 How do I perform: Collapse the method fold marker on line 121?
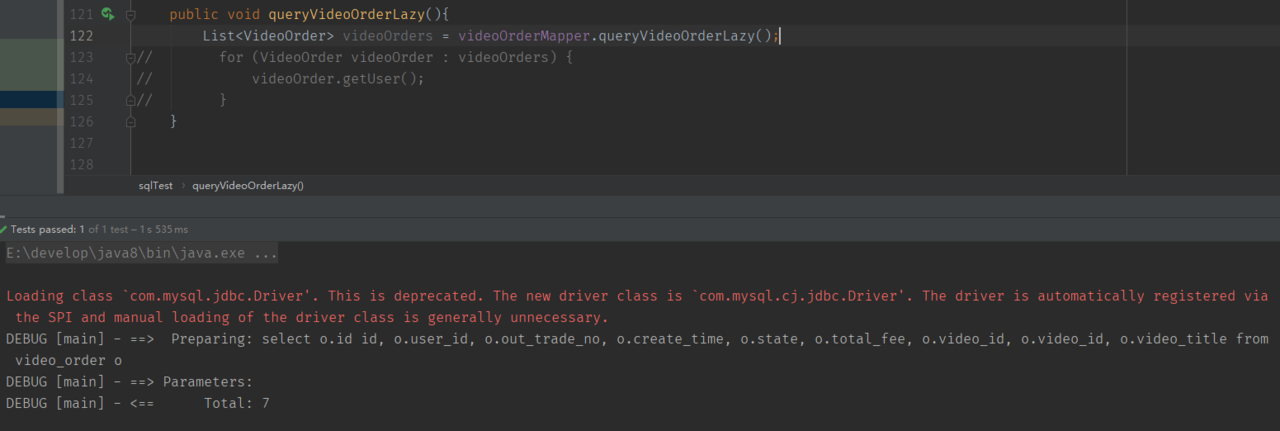131,15
